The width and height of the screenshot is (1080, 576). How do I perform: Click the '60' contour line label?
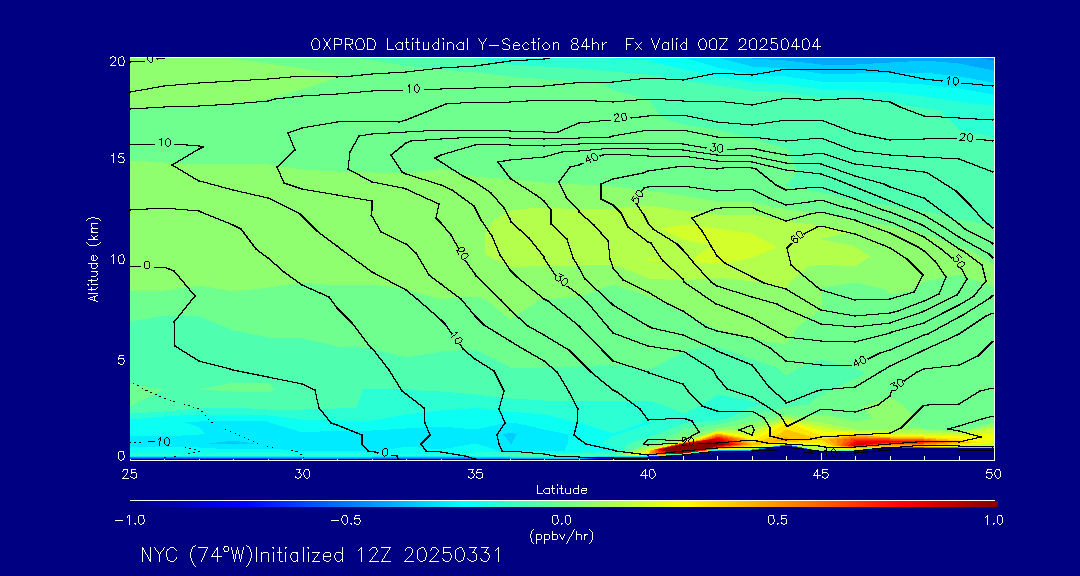tap(798, 238)
